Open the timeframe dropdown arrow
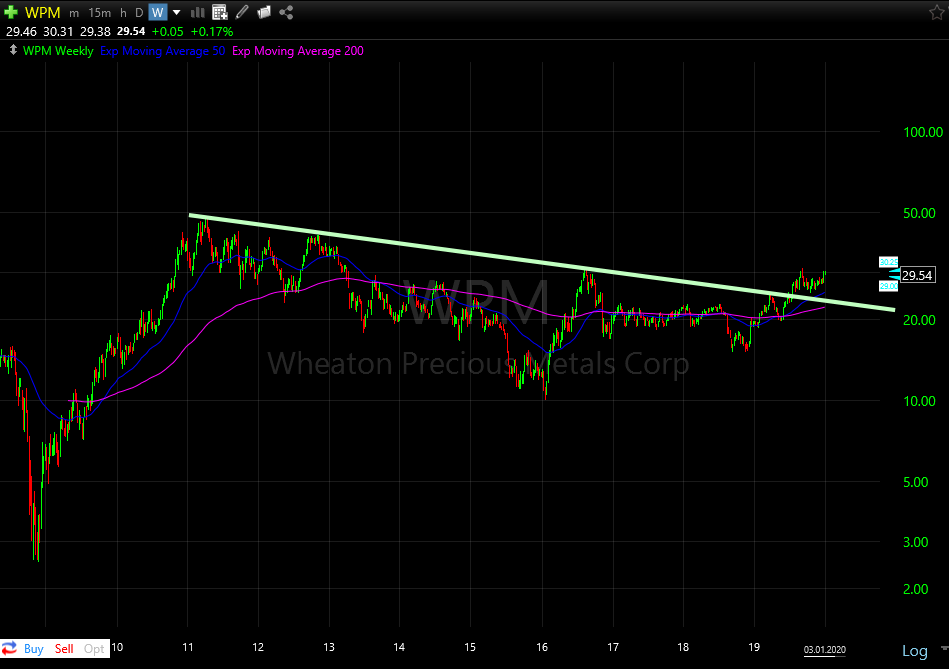This screenshot has width=949, height=669. click(177, 13)
